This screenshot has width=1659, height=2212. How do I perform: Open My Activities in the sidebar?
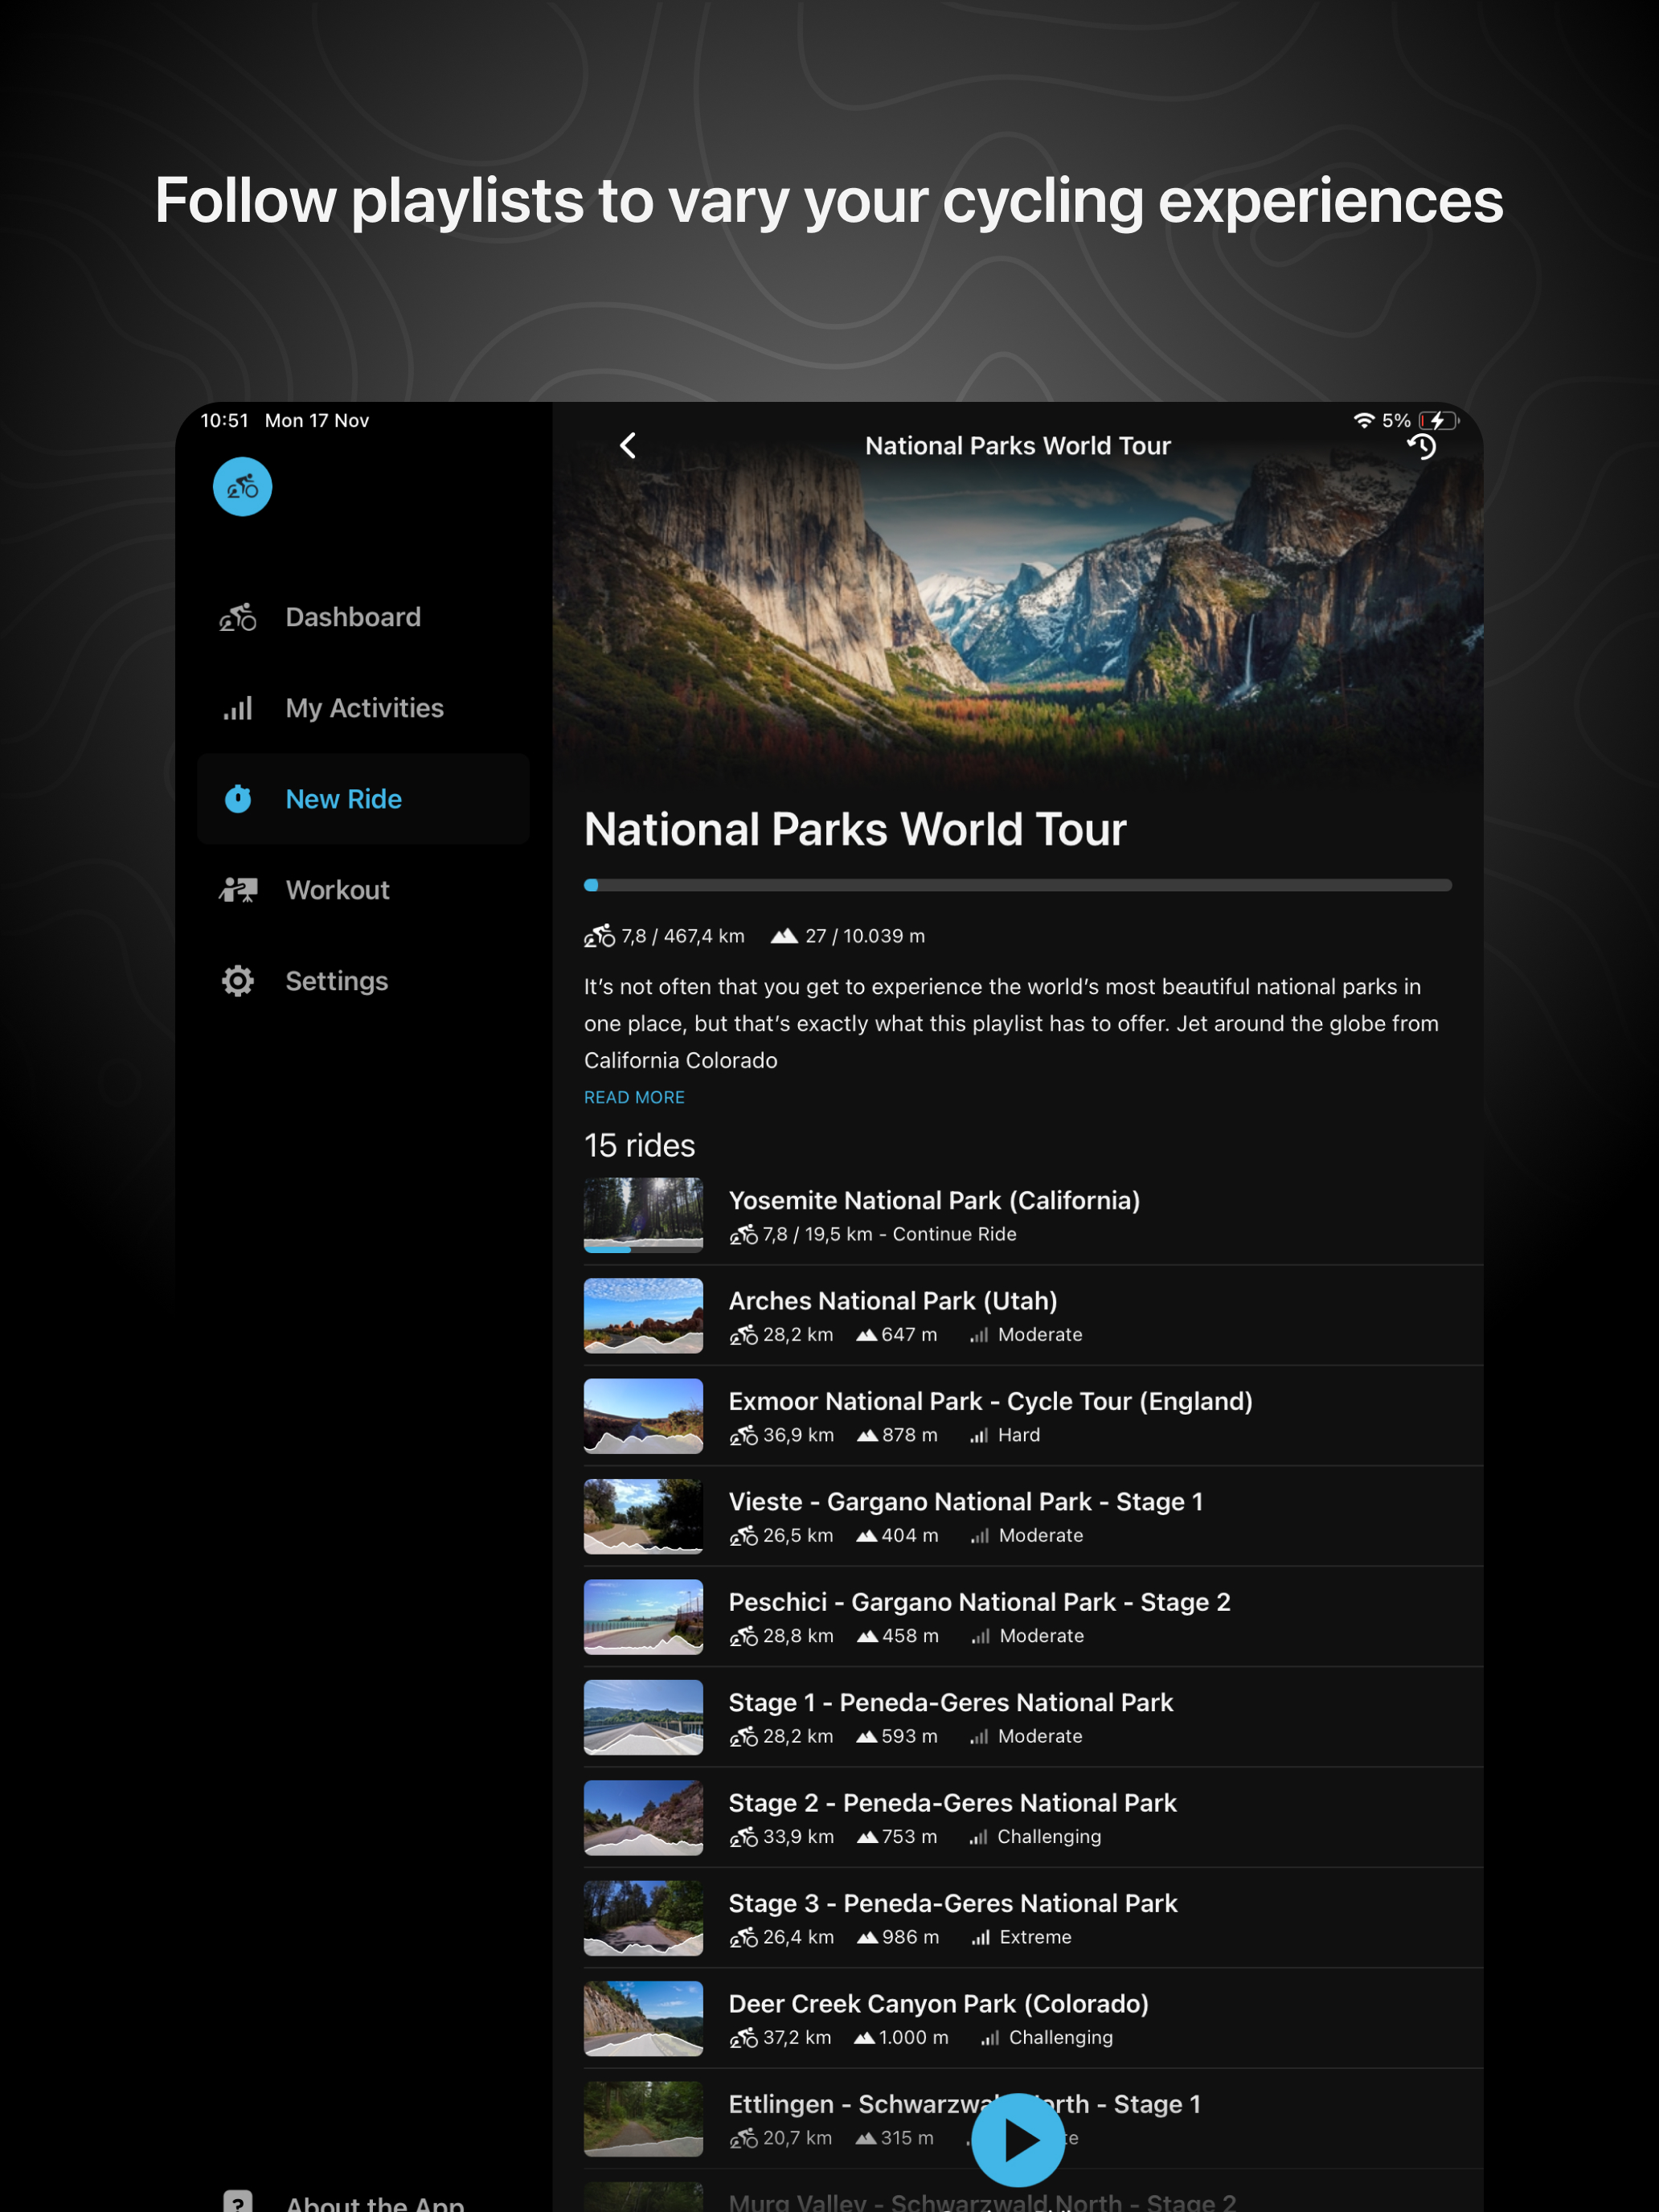[363, 708]
